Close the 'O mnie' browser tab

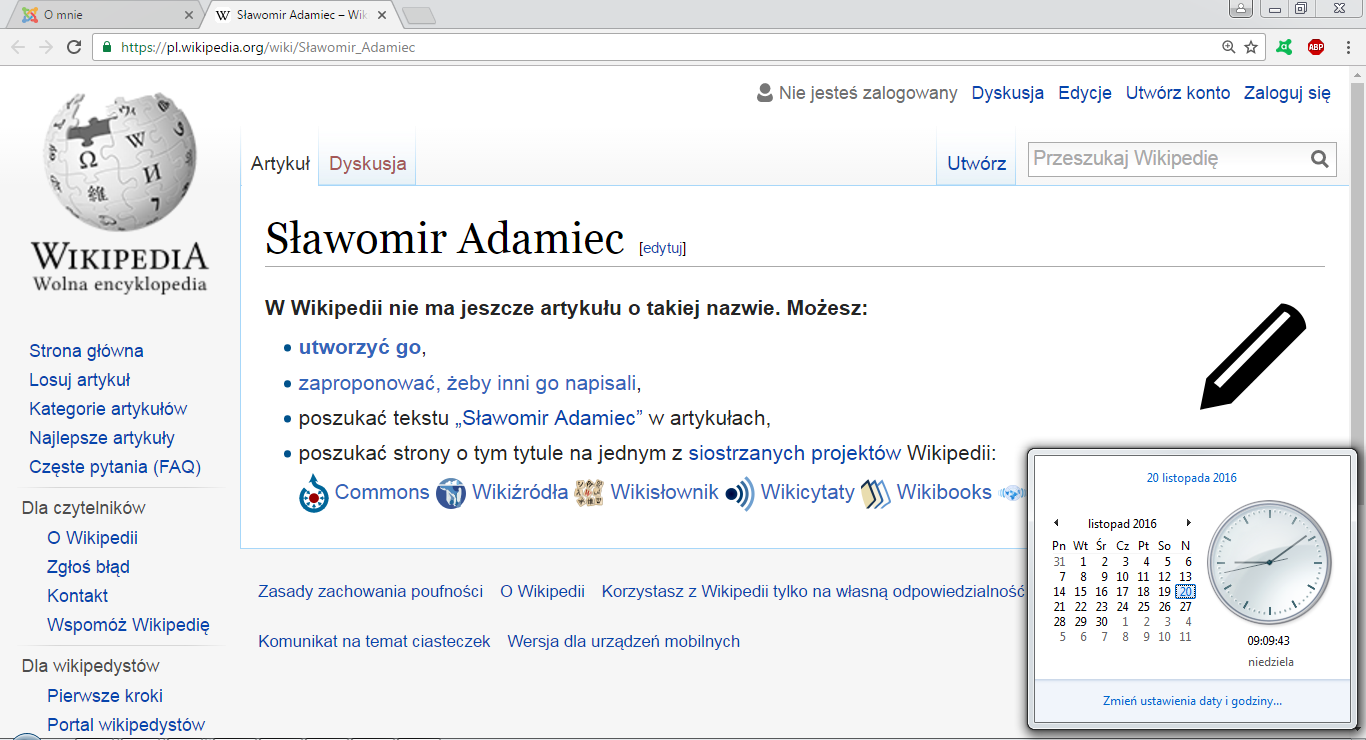coord(189,16)
